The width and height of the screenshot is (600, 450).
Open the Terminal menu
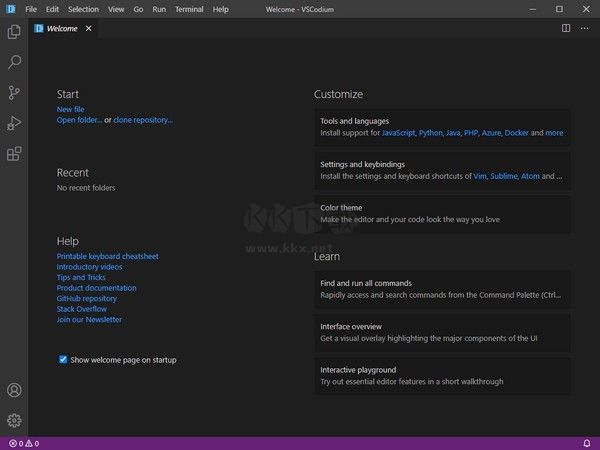[x=189, y=9]
